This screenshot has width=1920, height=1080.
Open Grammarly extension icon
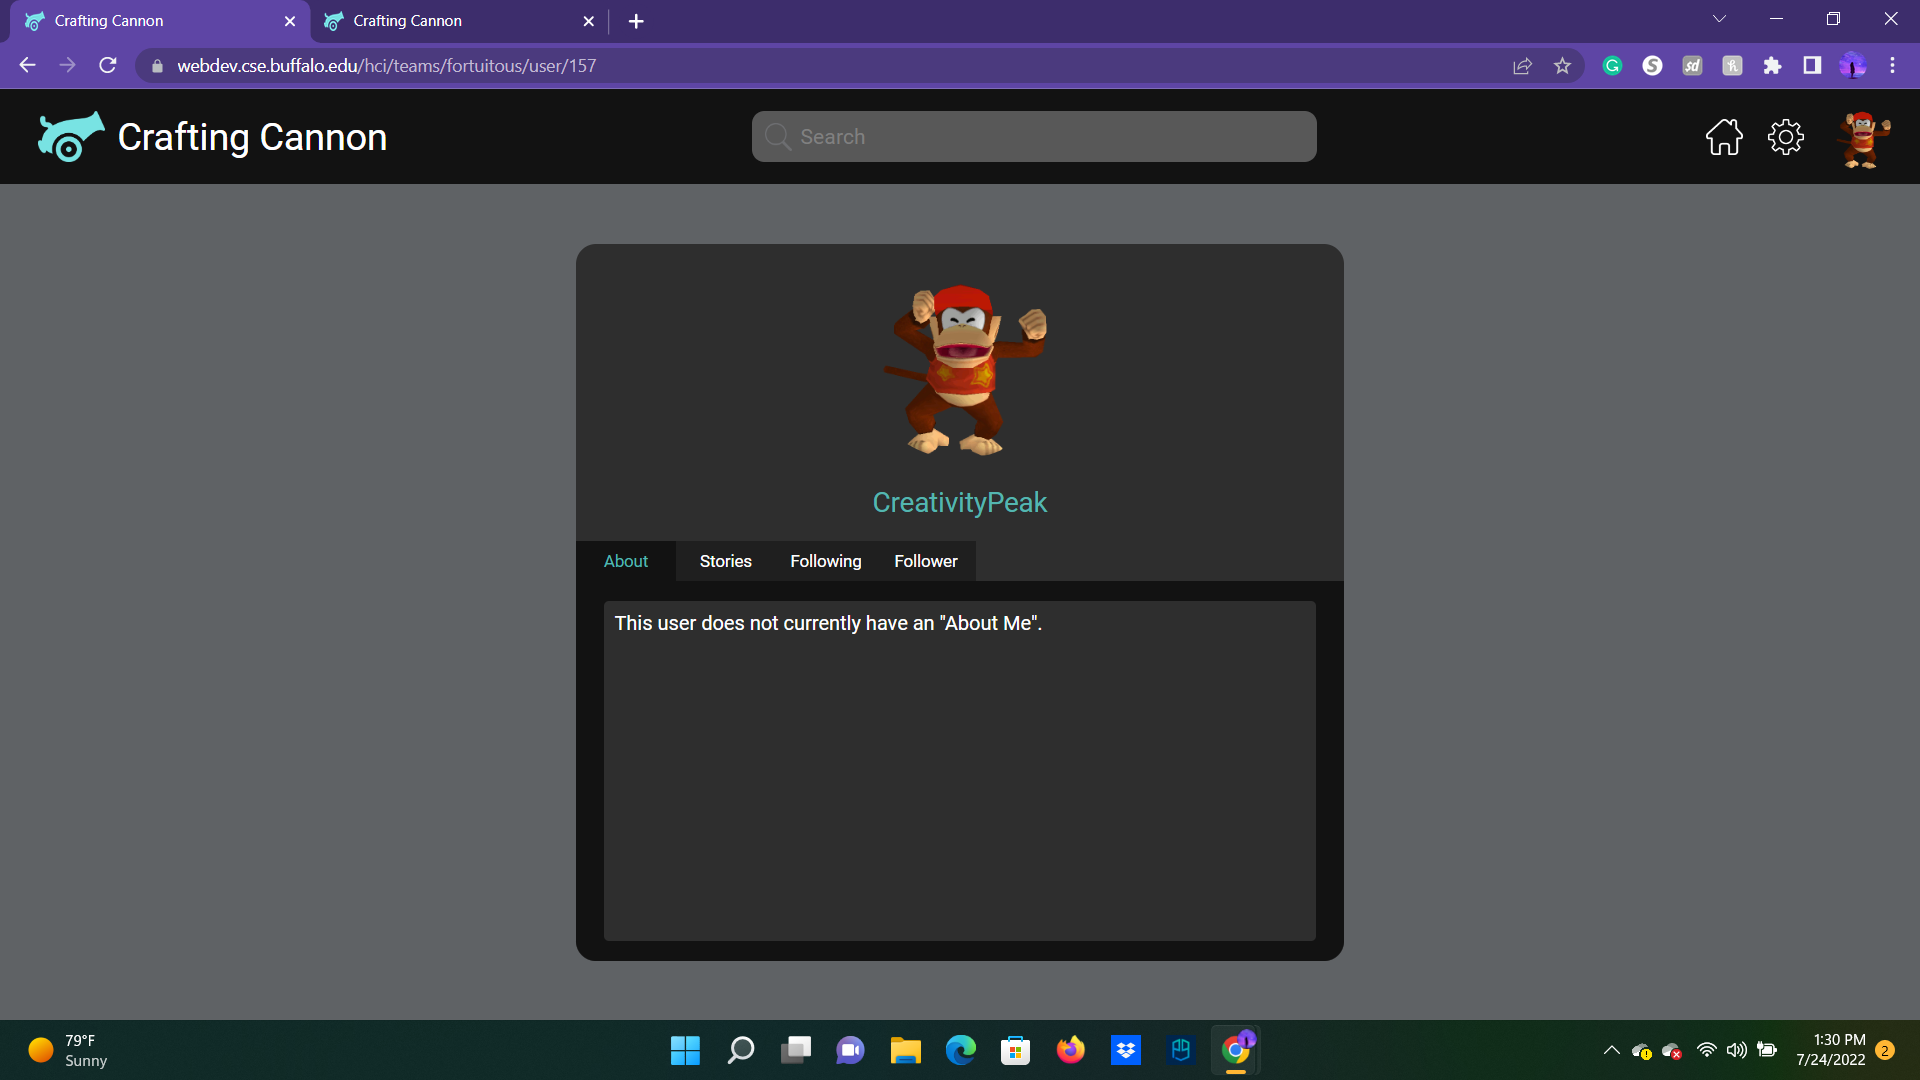point(1612,66)
